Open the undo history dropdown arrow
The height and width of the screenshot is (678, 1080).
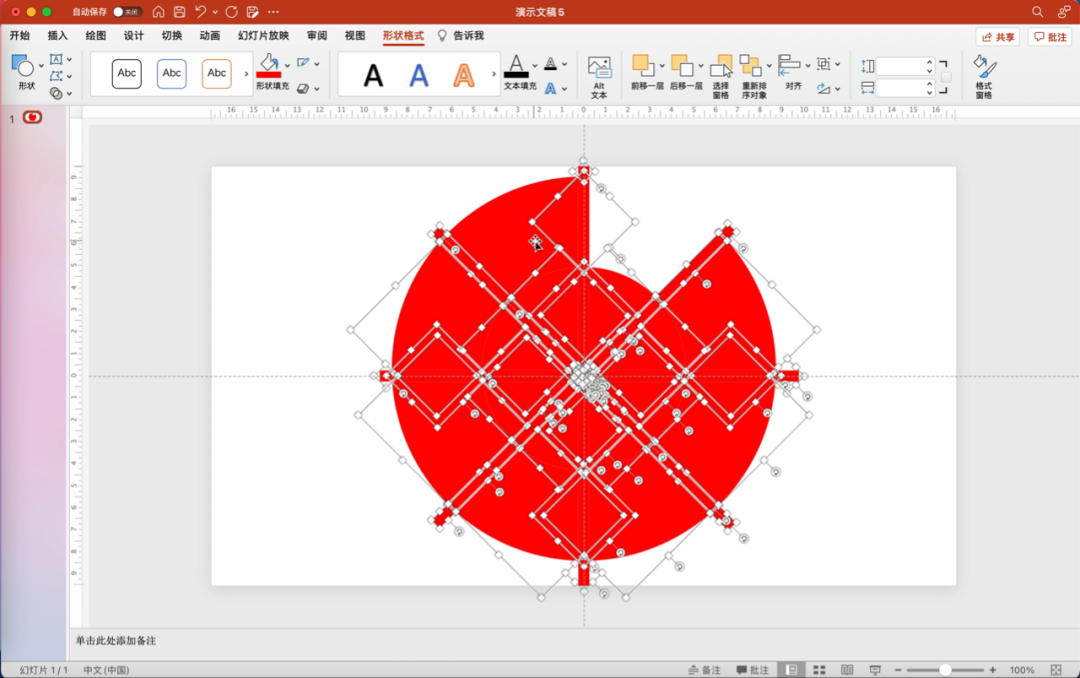(x=215, y=12)
